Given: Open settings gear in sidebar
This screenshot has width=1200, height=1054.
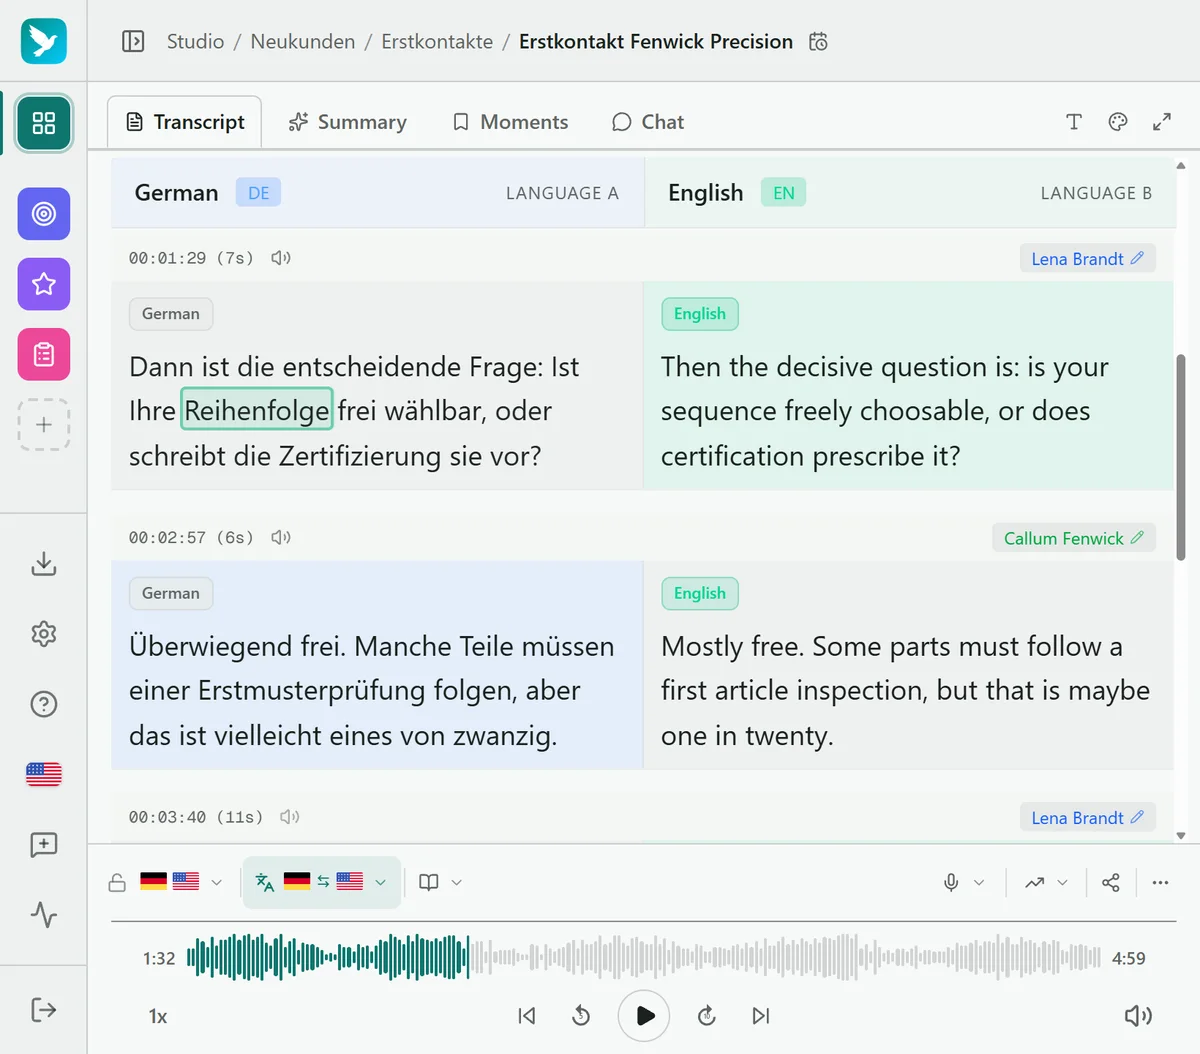Looking at the screenshot, I should [44, 634].
